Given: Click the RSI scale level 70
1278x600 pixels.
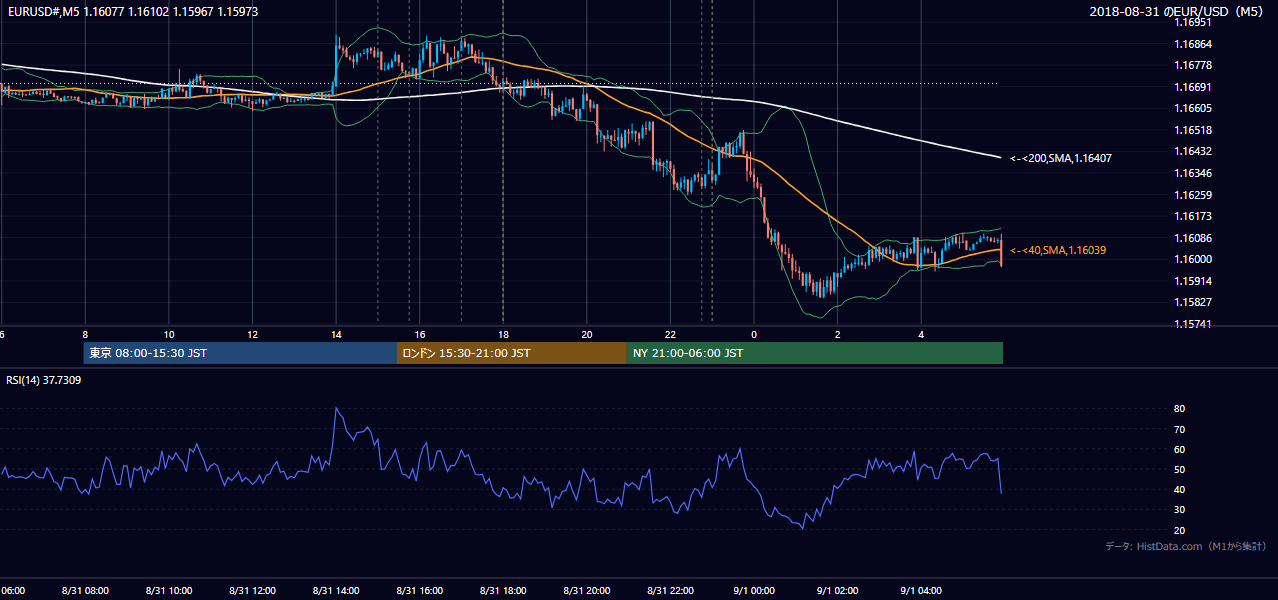Looking at the screenshot, I should (1179, 429).
